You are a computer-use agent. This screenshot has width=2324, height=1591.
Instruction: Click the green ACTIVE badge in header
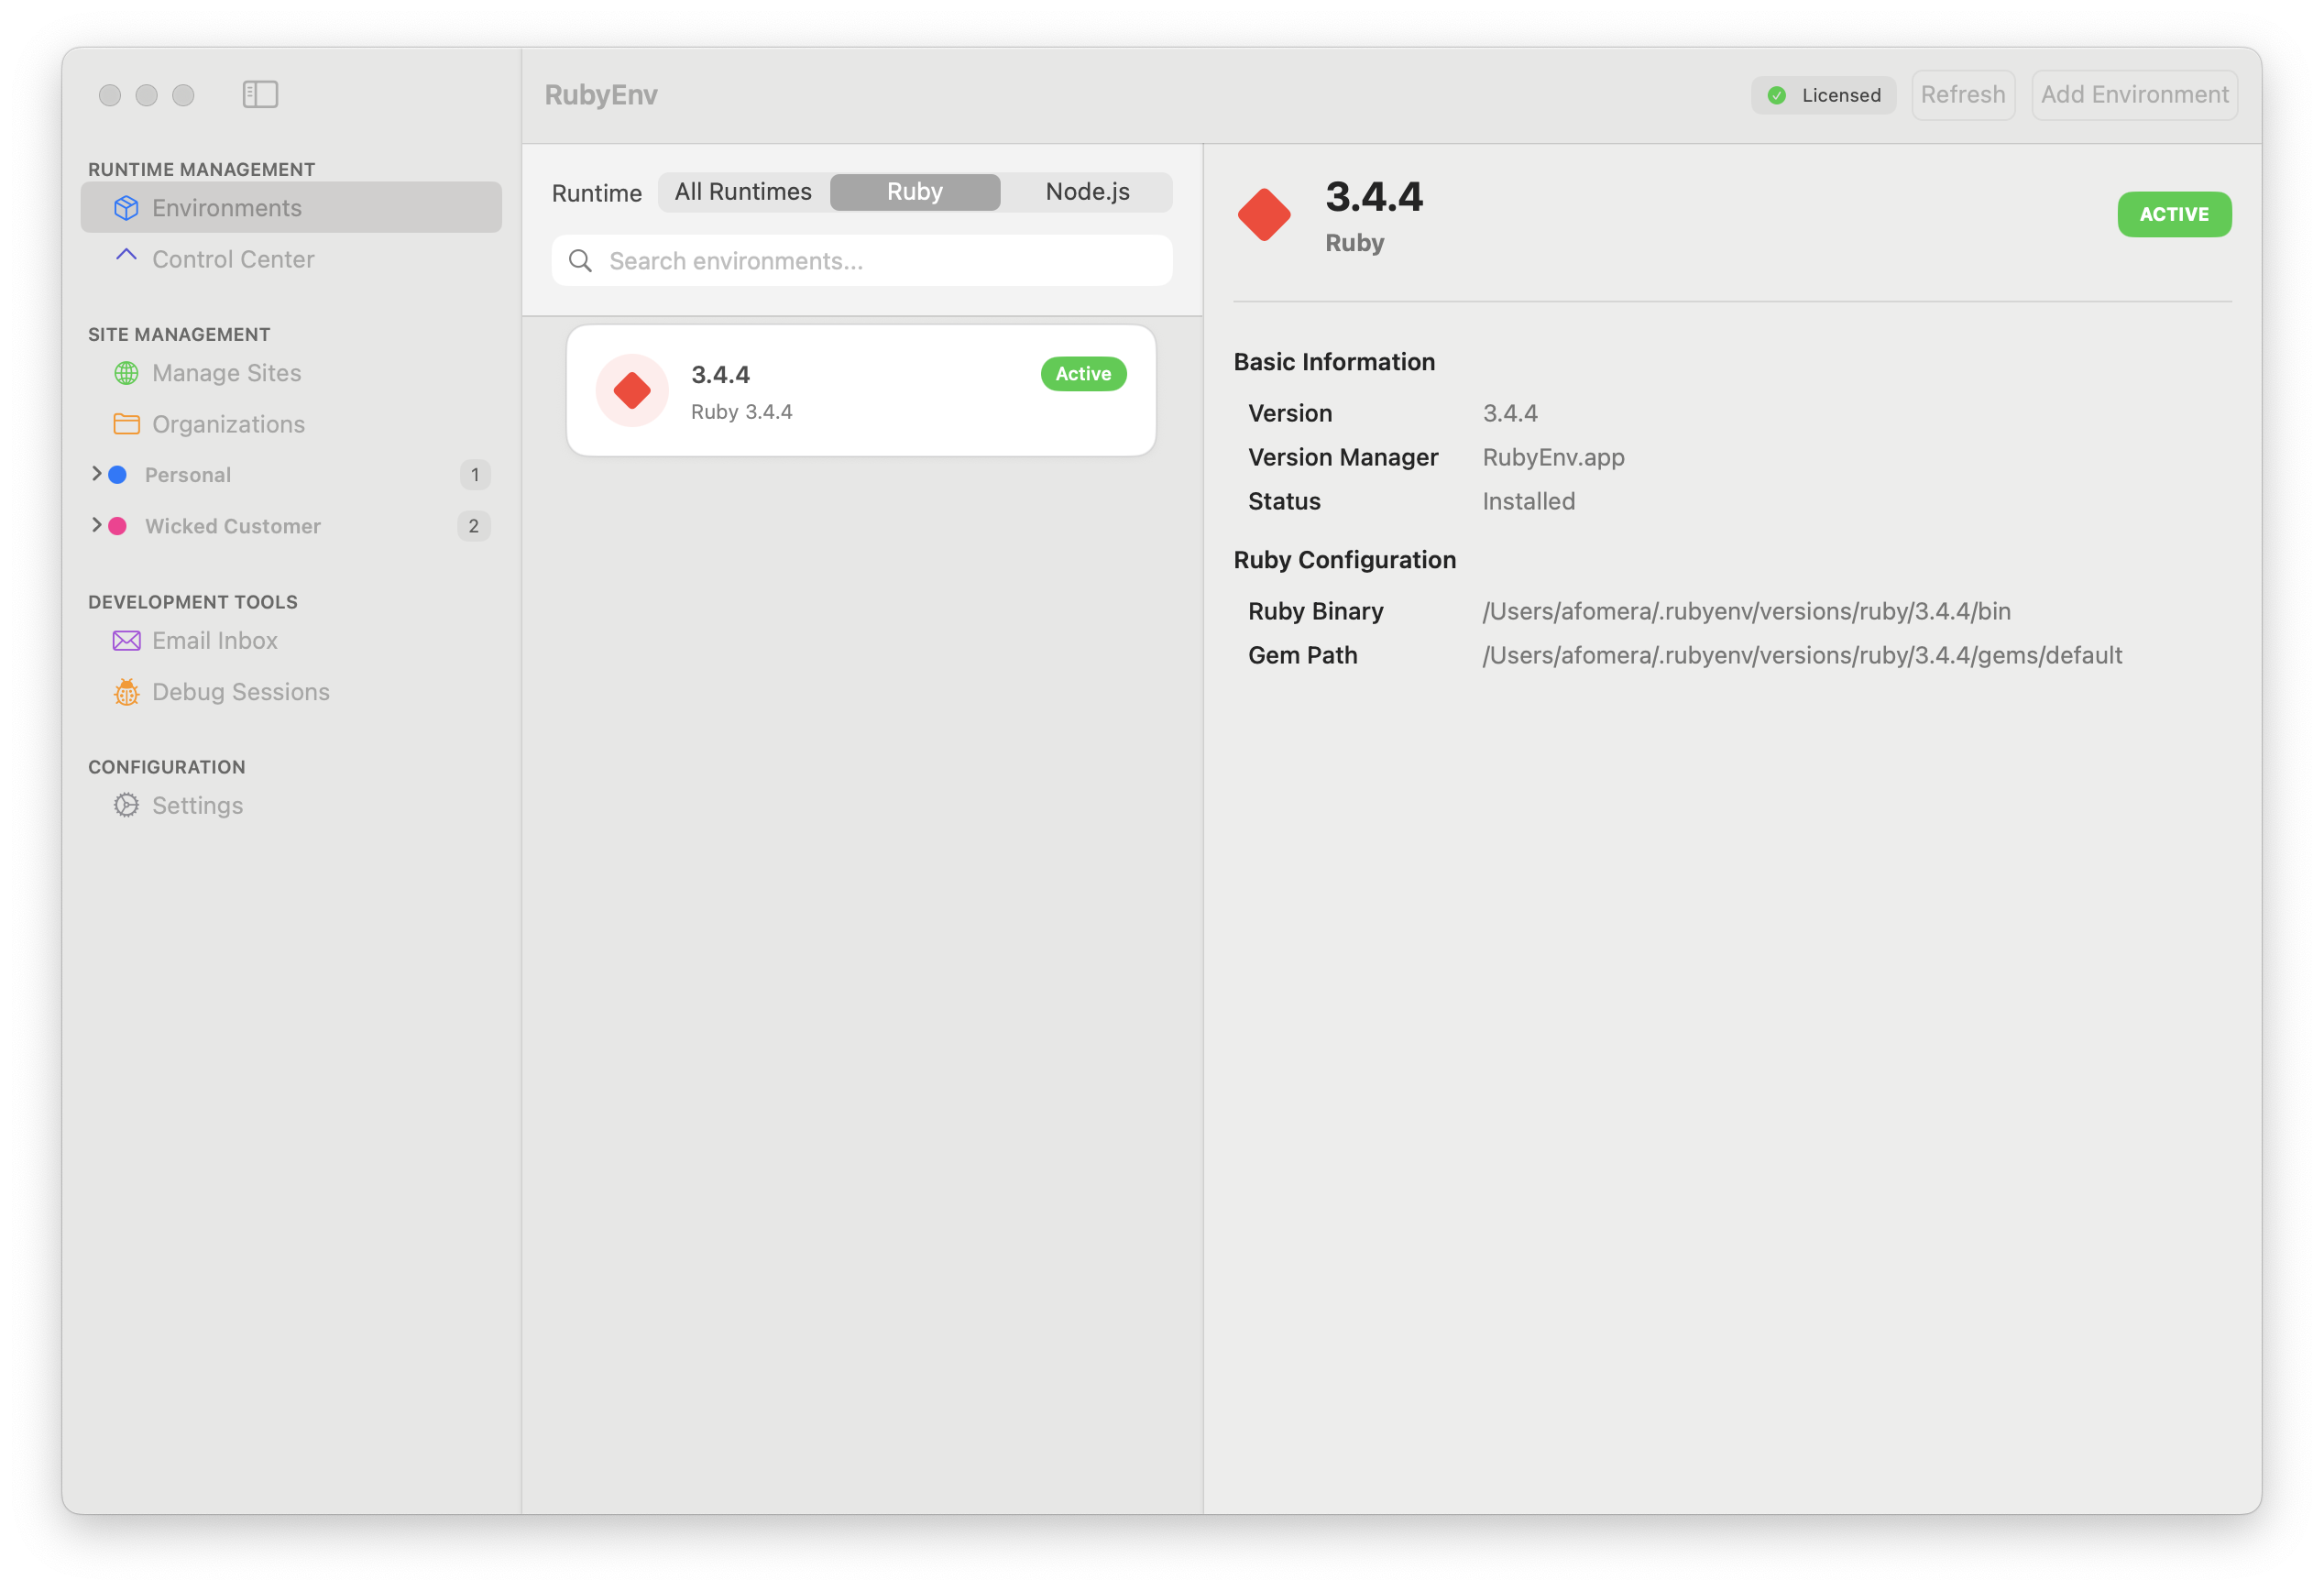click(2174, 214)
